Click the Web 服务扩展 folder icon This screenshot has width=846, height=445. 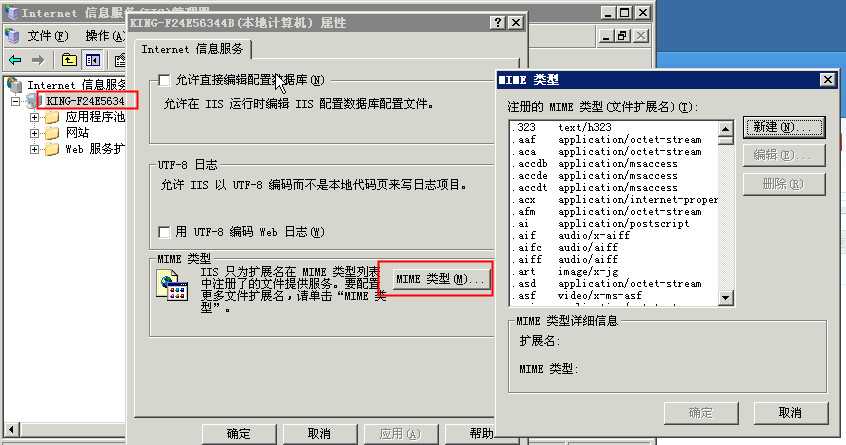click(x=52, y=149)
